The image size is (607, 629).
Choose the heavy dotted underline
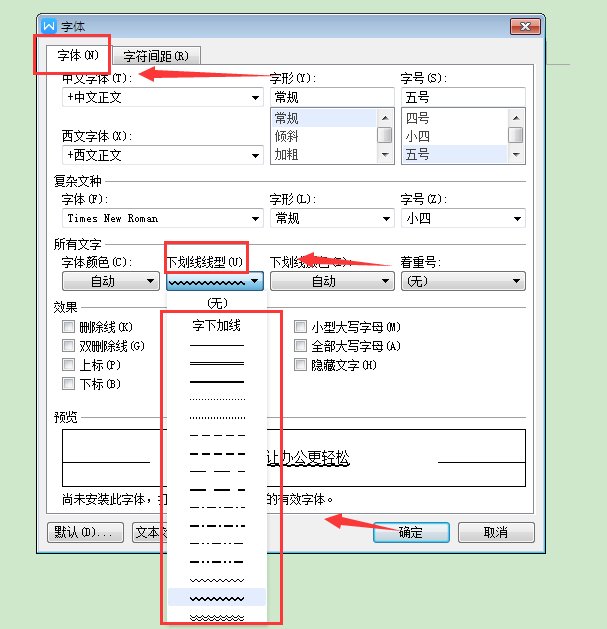(217, 418)
